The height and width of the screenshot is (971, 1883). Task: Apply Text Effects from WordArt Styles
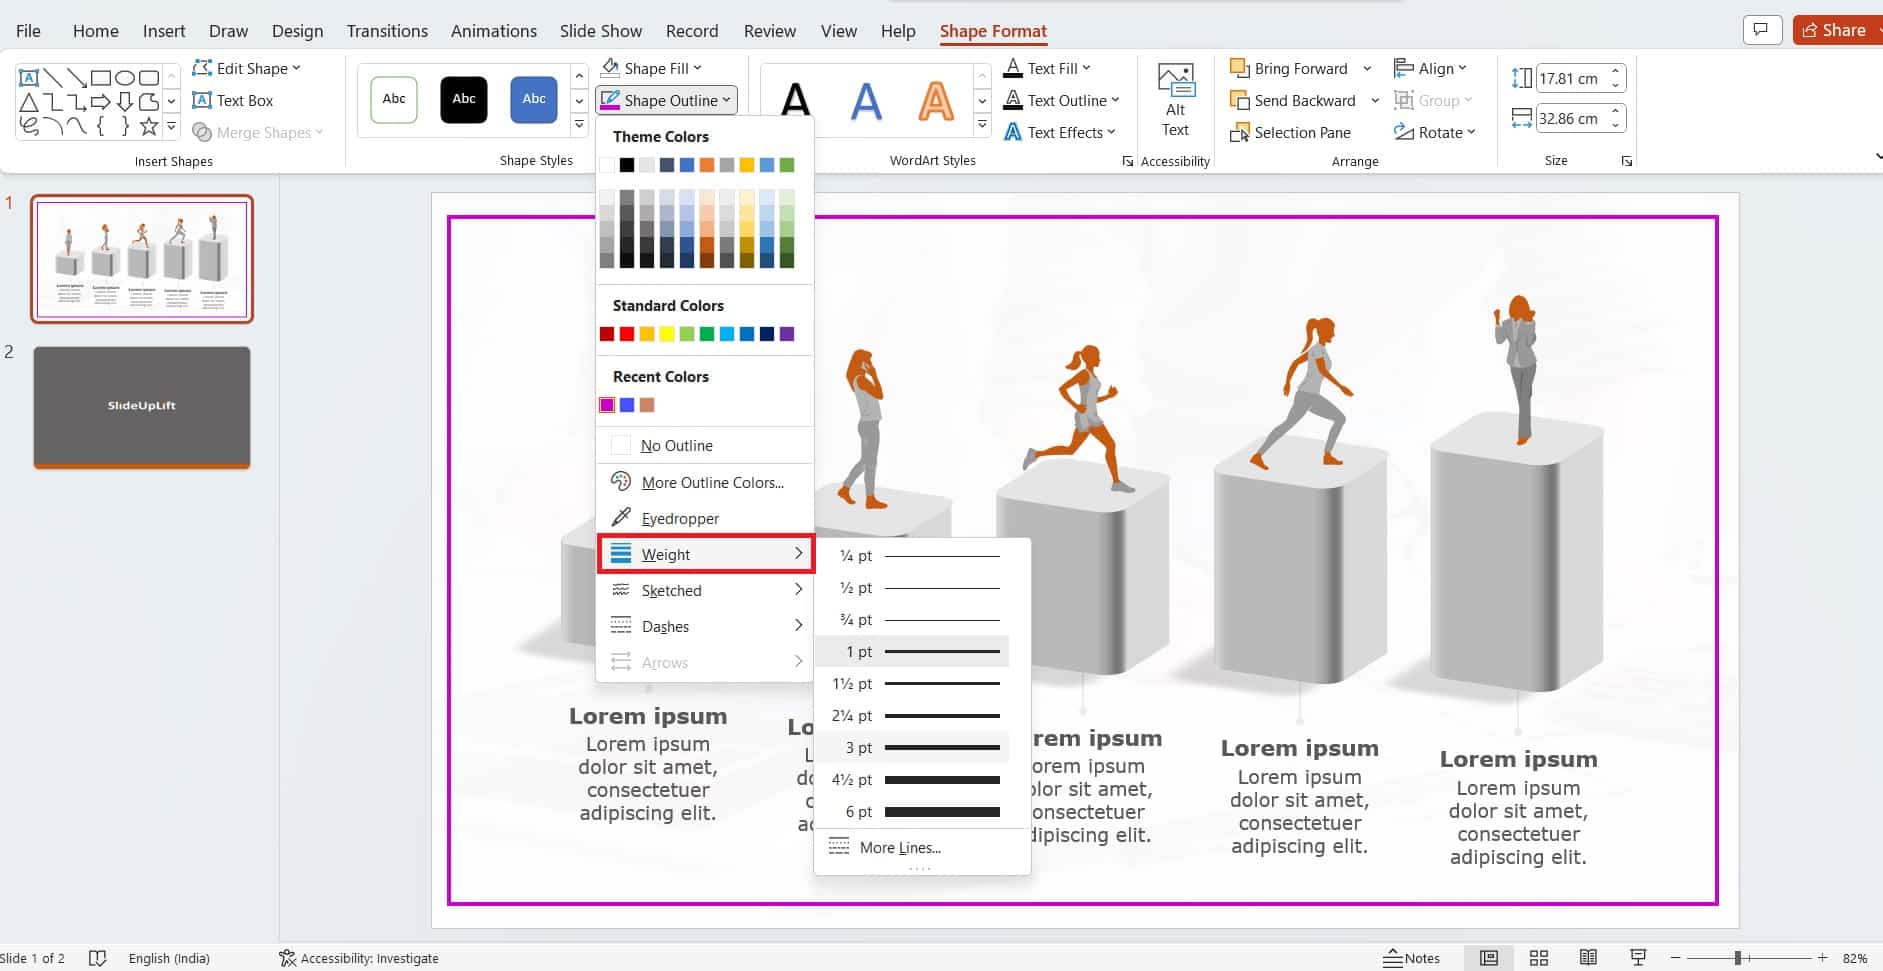tap(1059, 131)
